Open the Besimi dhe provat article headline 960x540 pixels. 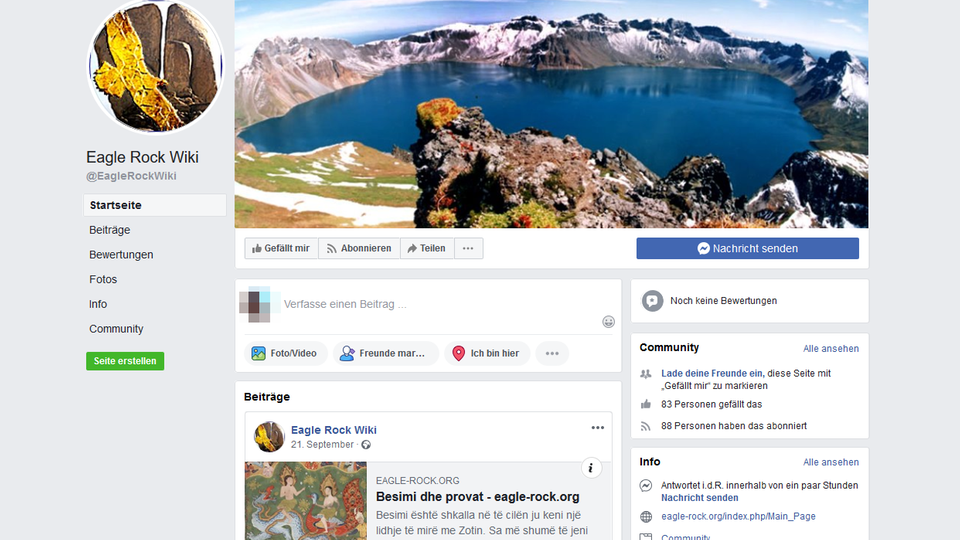(x=478, y=497)
